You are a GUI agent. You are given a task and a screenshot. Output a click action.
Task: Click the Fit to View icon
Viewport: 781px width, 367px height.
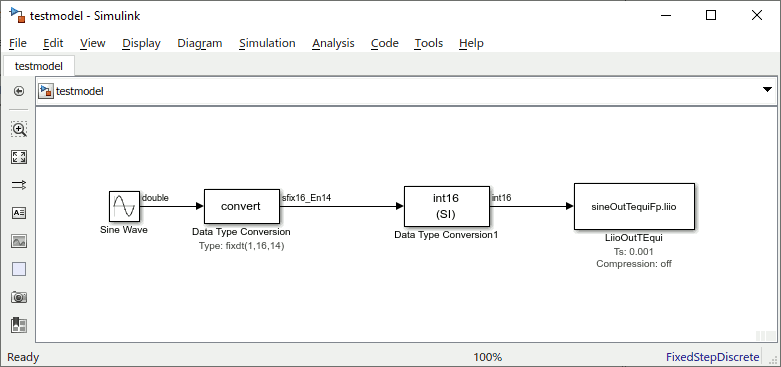pyautogui.click(x=19, y=157)
